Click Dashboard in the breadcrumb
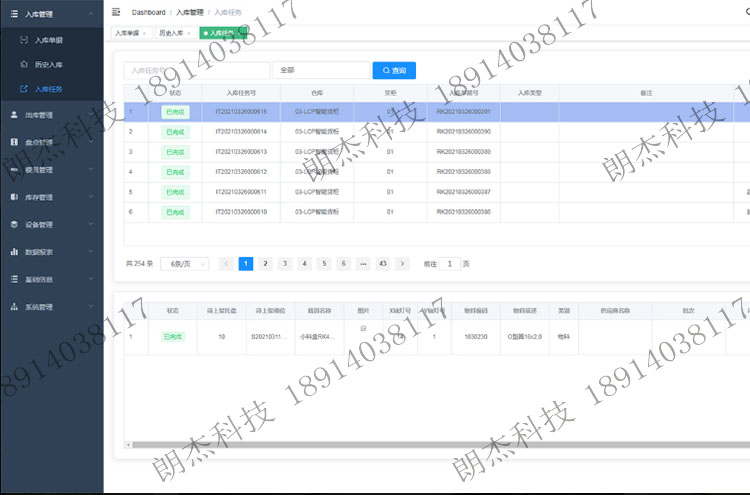 [x=148, y=12]
